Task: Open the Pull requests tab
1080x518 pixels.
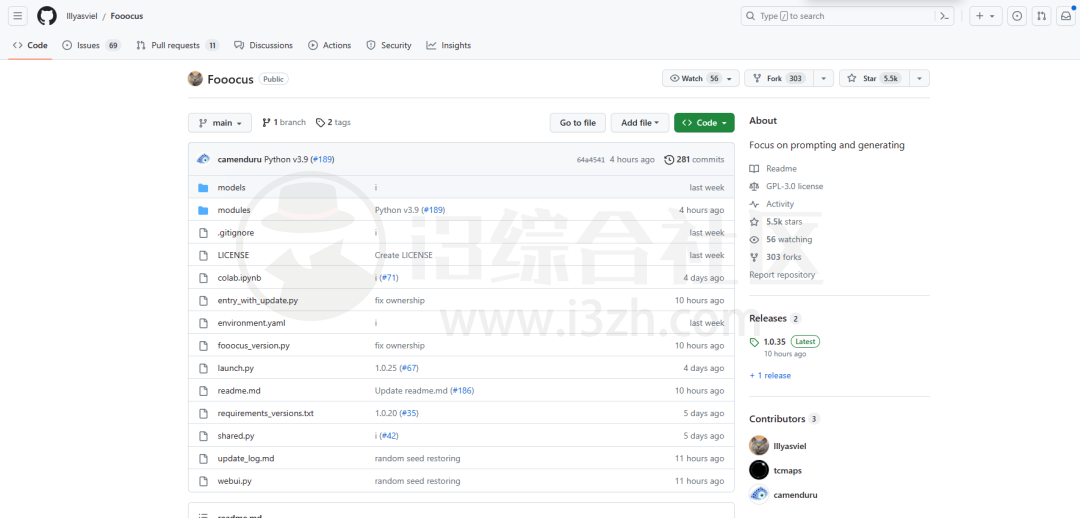Action: 178,45
